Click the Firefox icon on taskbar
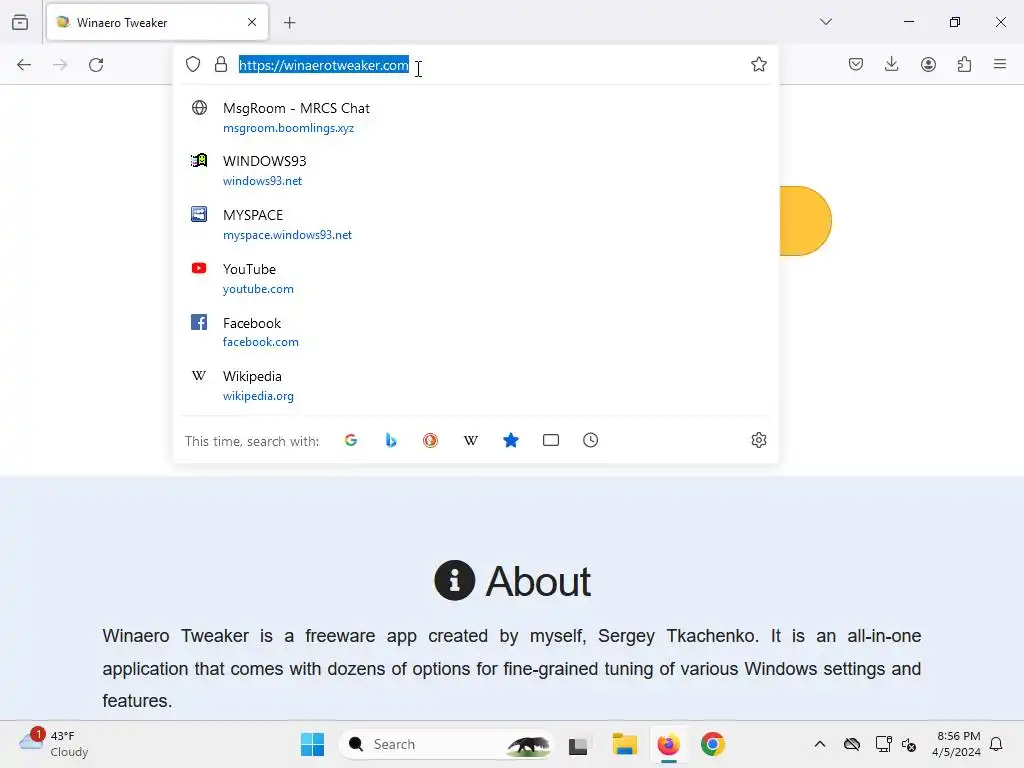Image resolution: width=1024 pixels, height=768 pixels. coord(668,744)
